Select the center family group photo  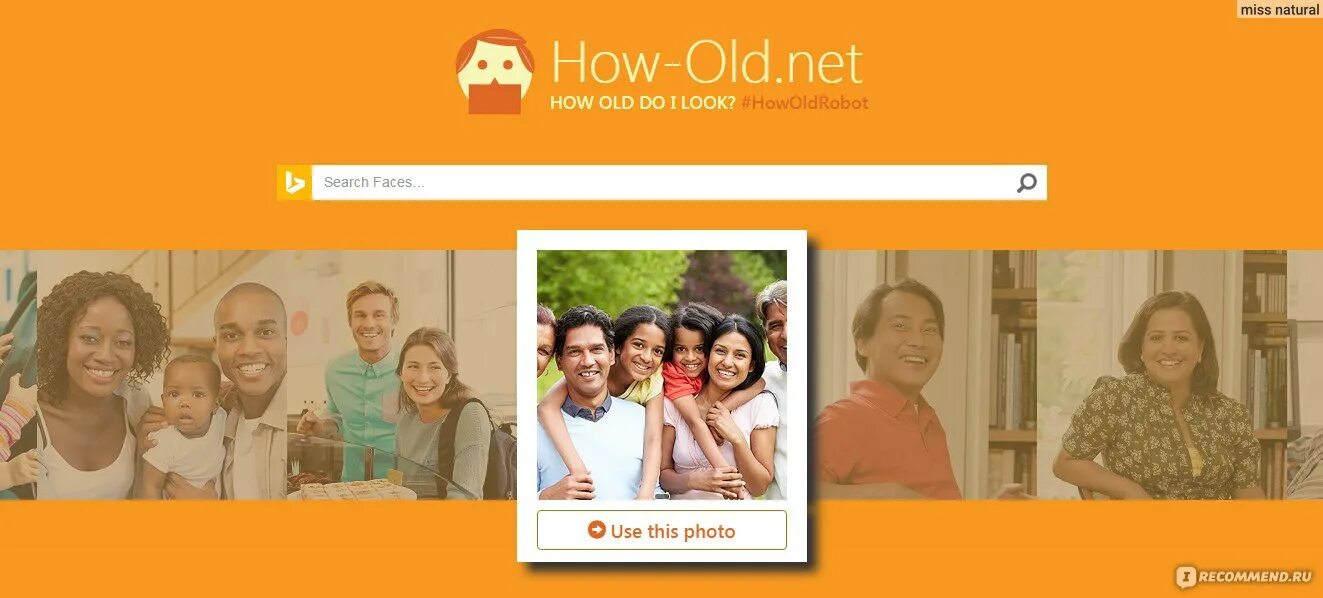pos(662,375)
